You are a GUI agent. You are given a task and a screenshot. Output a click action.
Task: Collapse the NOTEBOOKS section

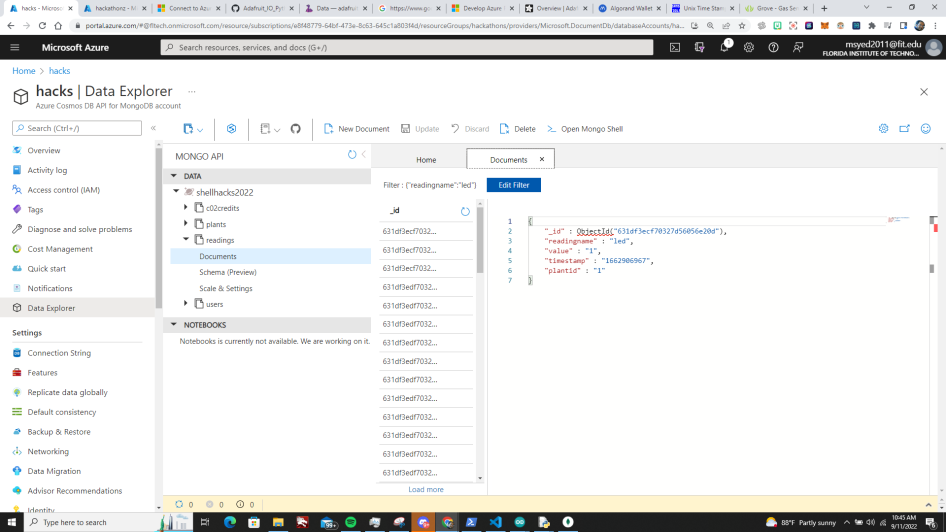click(x=174, y=325)
